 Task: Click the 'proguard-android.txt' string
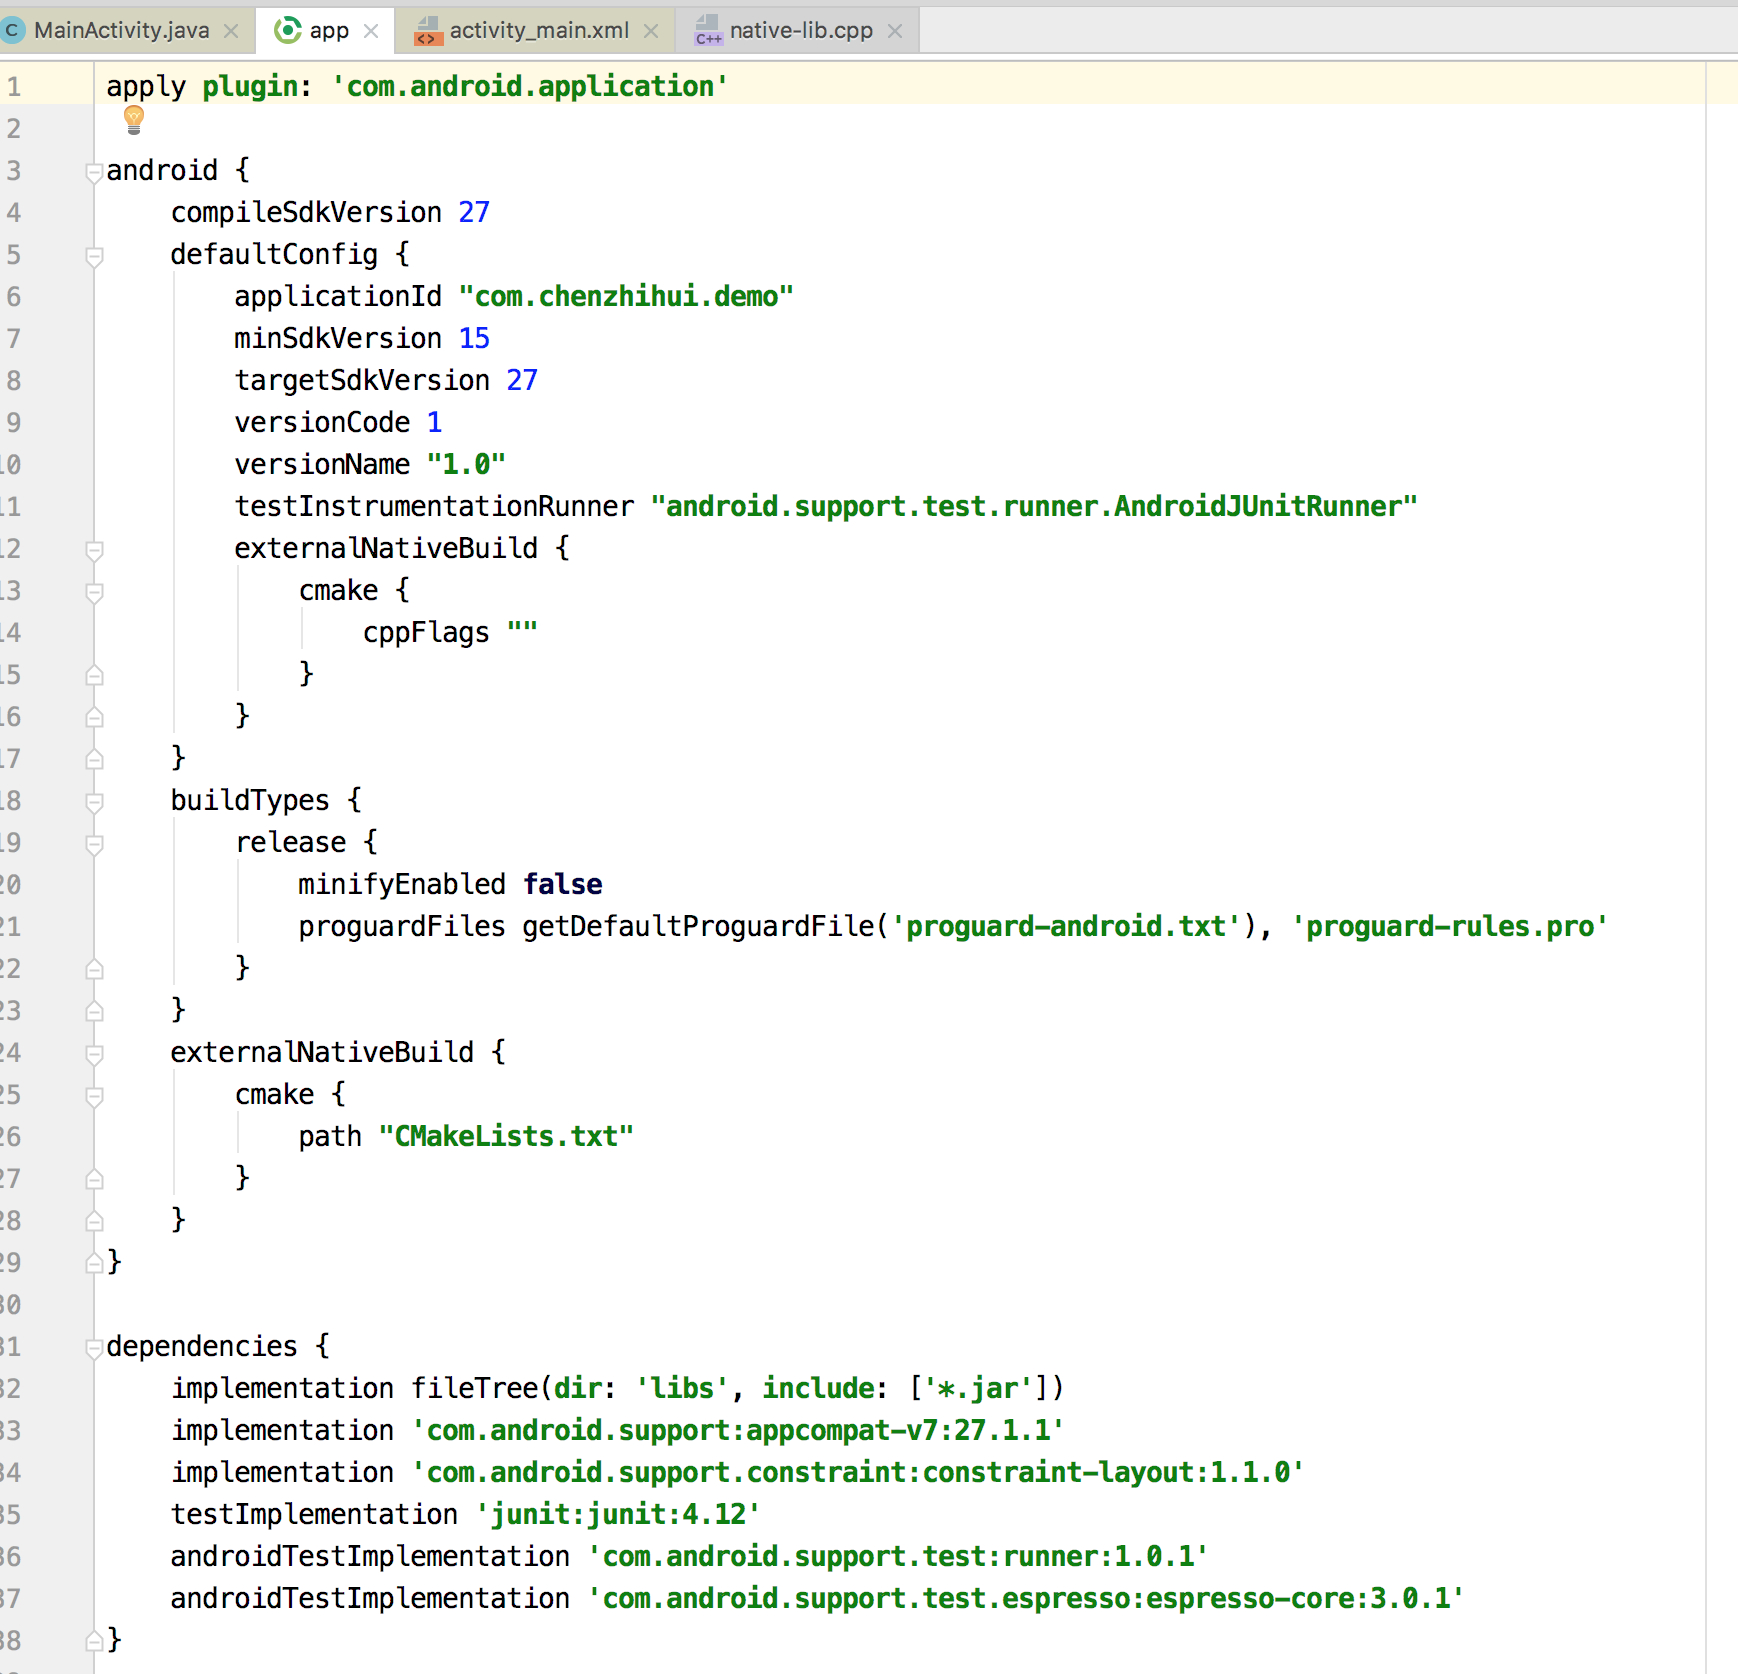[1066, 926]
